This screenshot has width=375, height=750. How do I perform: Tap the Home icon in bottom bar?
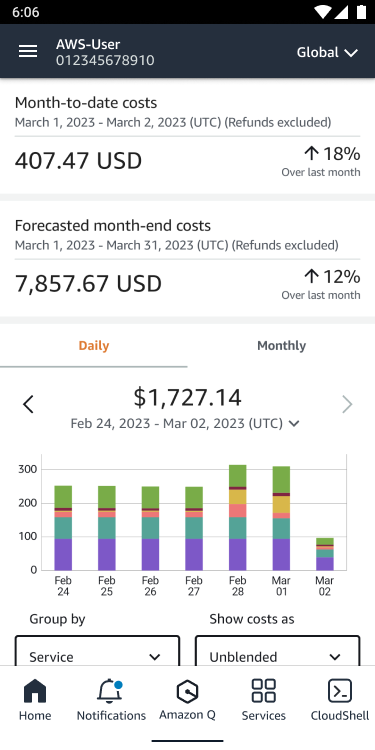tap(35, 692)
